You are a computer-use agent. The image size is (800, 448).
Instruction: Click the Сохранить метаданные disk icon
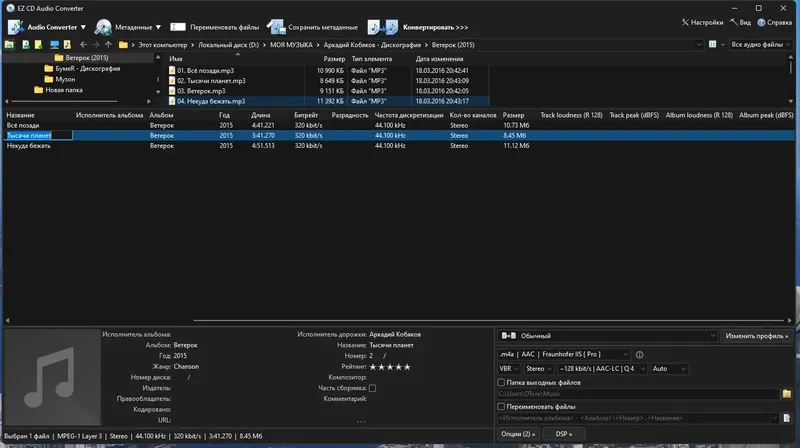(x=275, y=27)
